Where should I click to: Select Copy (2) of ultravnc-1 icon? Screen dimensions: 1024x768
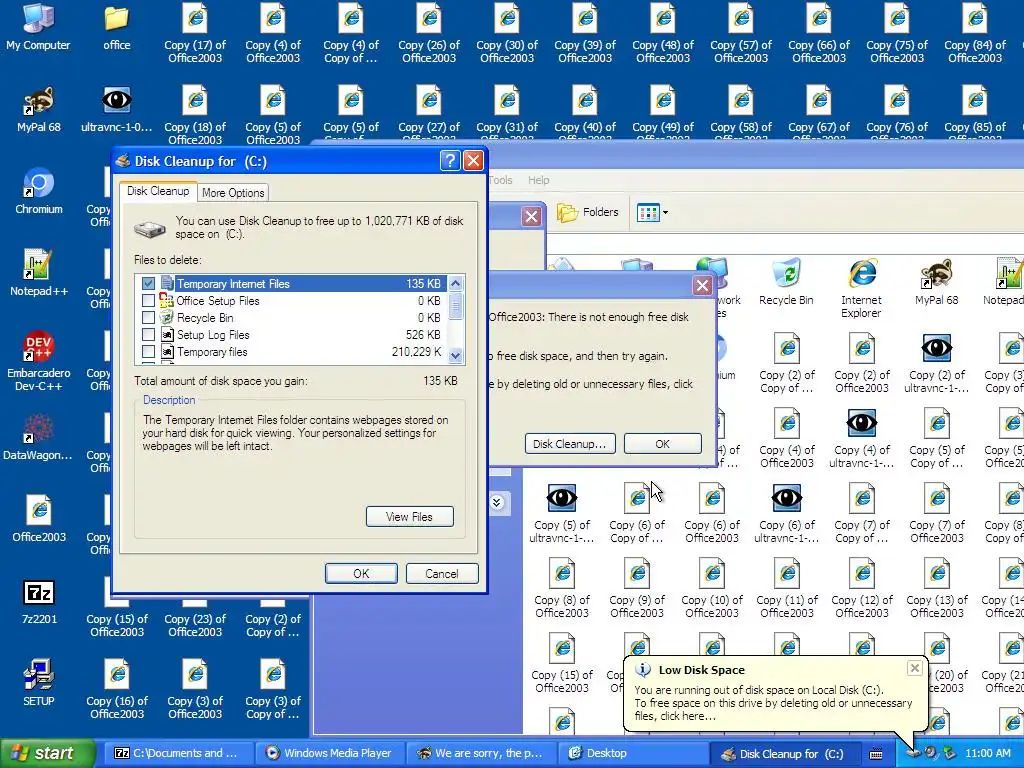936,364
